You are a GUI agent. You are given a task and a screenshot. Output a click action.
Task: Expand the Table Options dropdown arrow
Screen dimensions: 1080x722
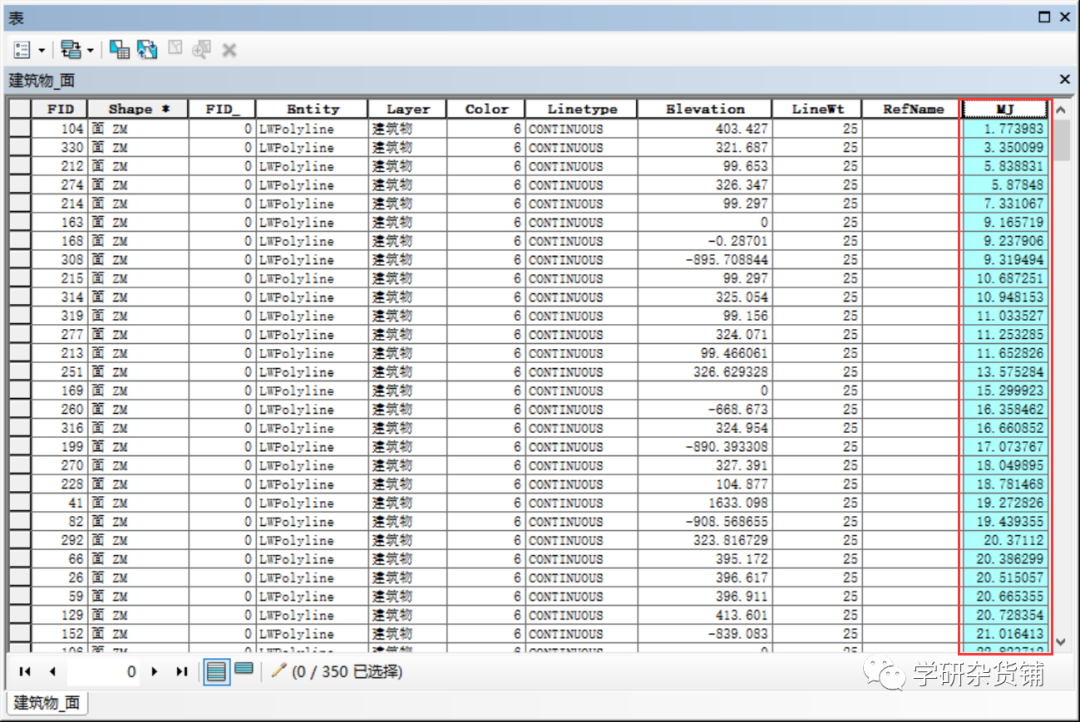41,50
